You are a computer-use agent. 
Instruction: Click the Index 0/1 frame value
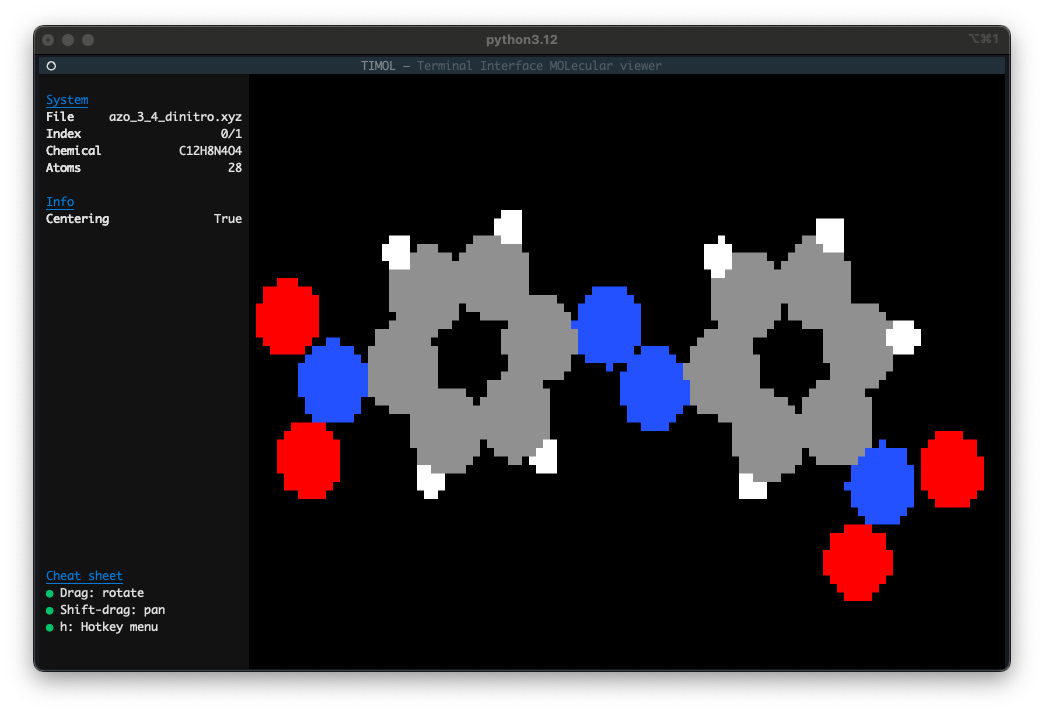230,134
